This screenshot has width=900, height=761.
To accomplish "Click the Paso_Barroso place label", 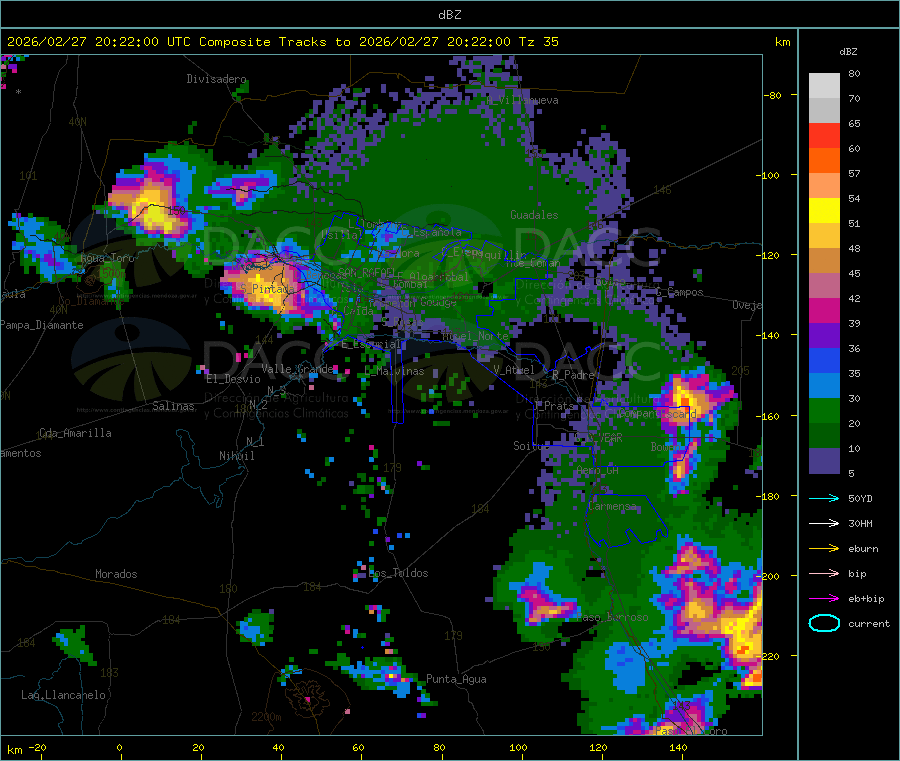I will pos(613,618).
